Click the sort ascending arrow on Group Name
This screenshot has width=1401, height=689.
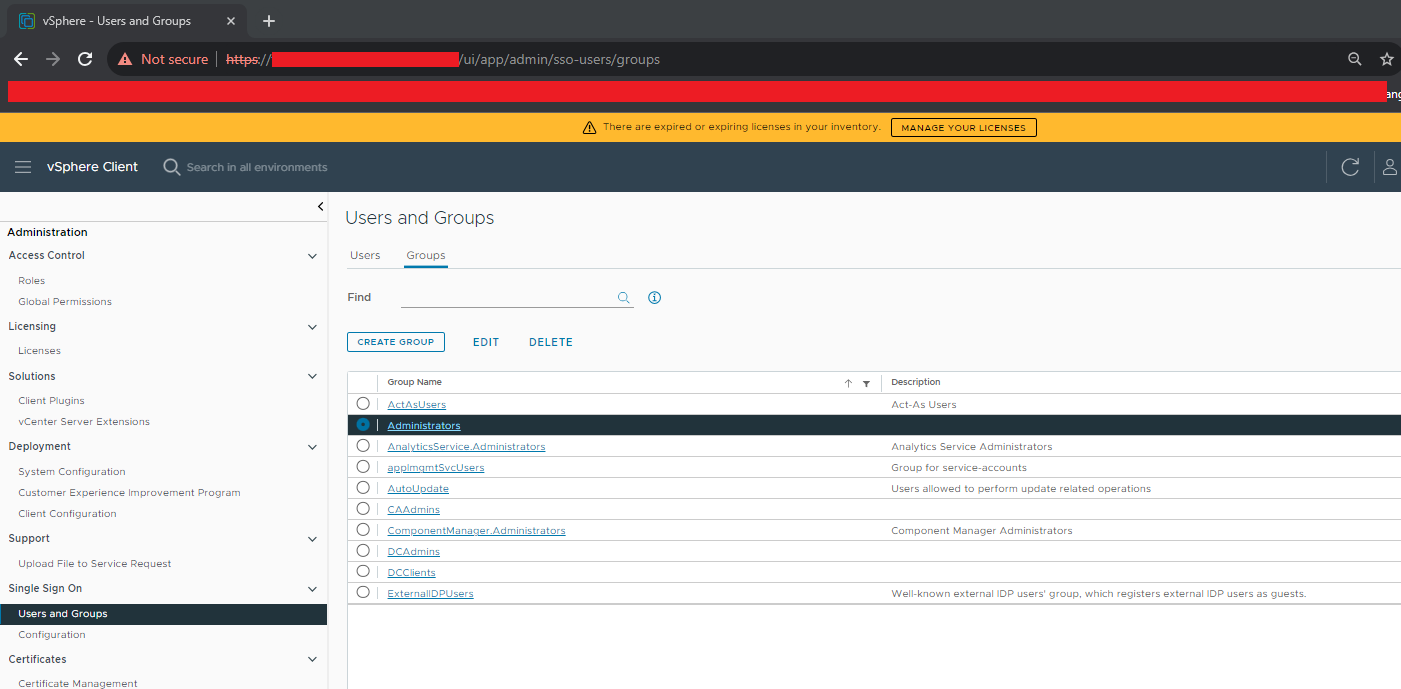(848, 383)
